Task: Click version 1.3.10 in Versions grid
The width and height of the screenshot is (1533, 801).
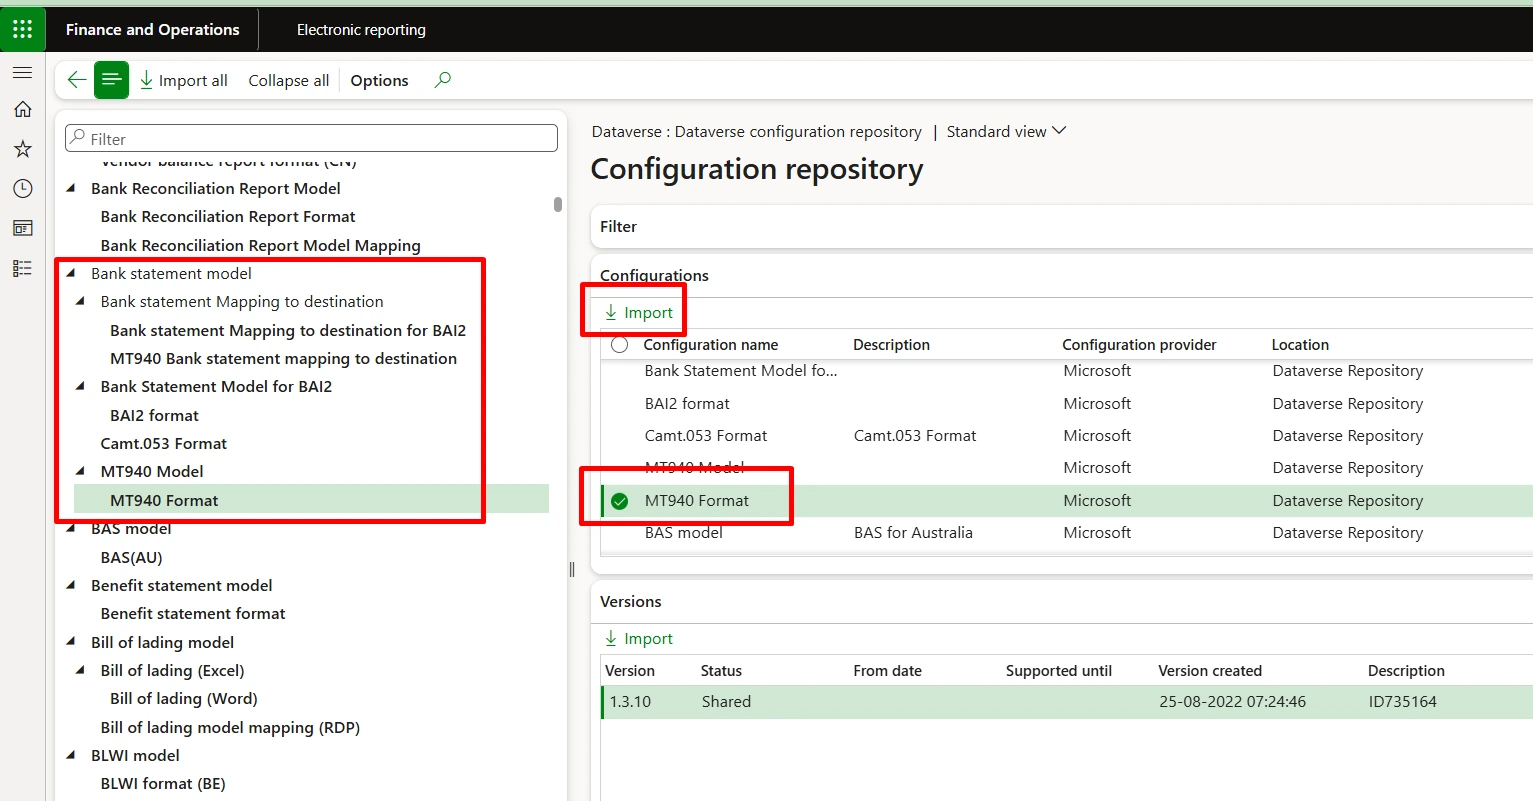Action: point(630,702)
